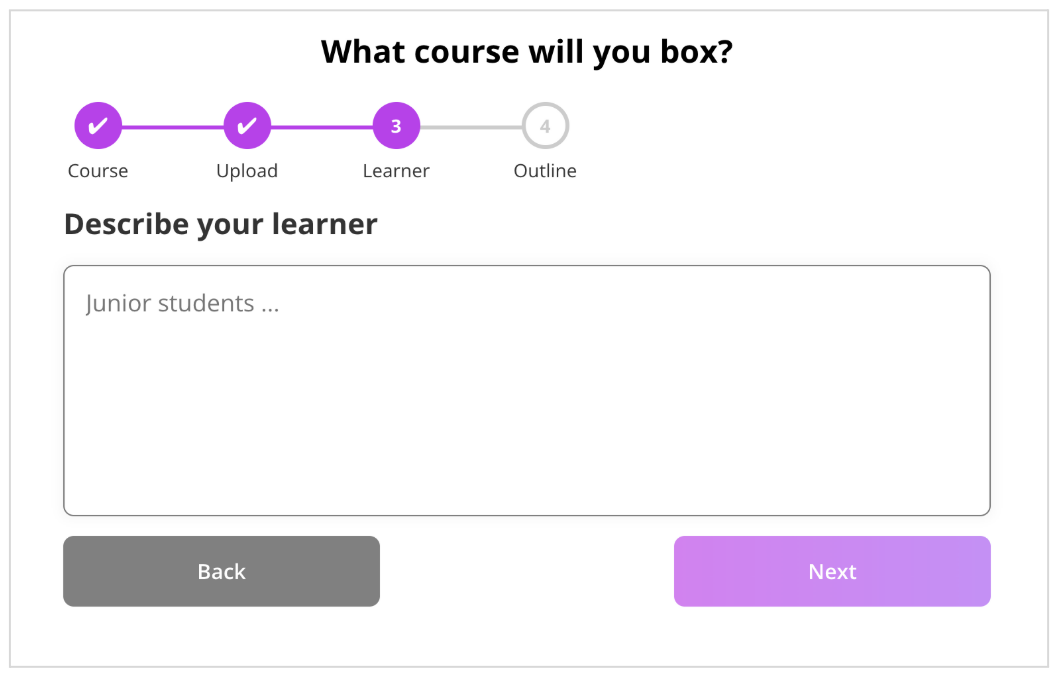This screenshot has width=1064, height=676.
Task: Open the Course step label
Action: tap(98, 170)
